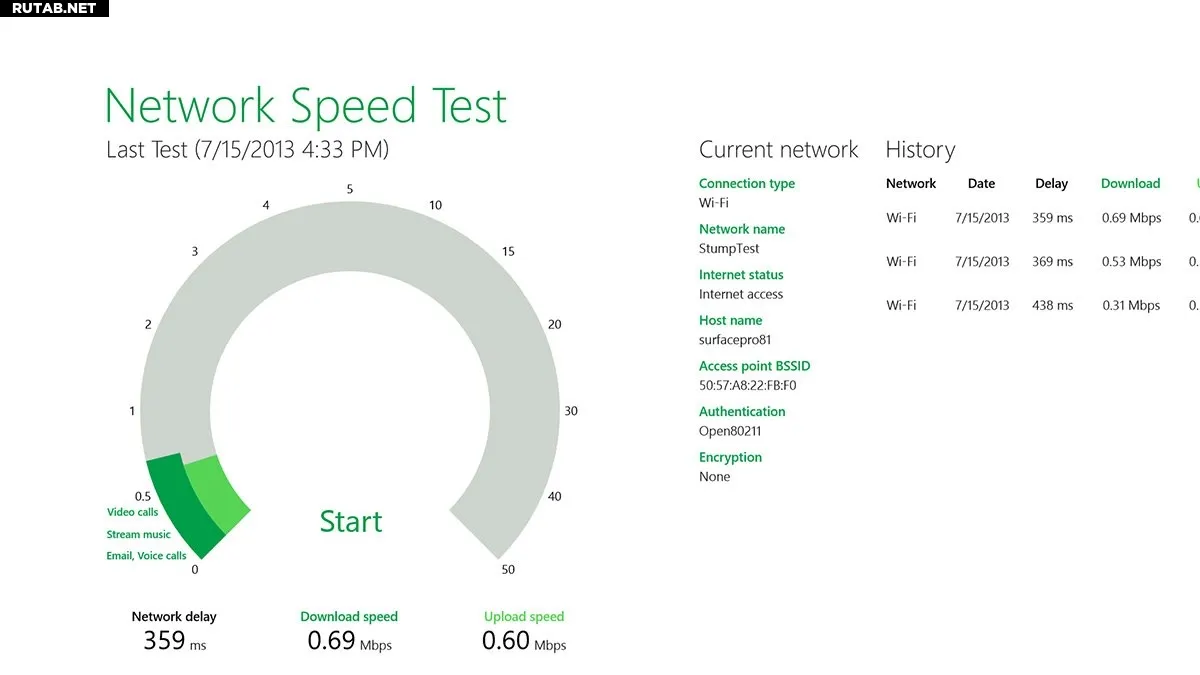Click the 0.69 Mbps download speed readout

pyautogui.click(x=349, y=641)
